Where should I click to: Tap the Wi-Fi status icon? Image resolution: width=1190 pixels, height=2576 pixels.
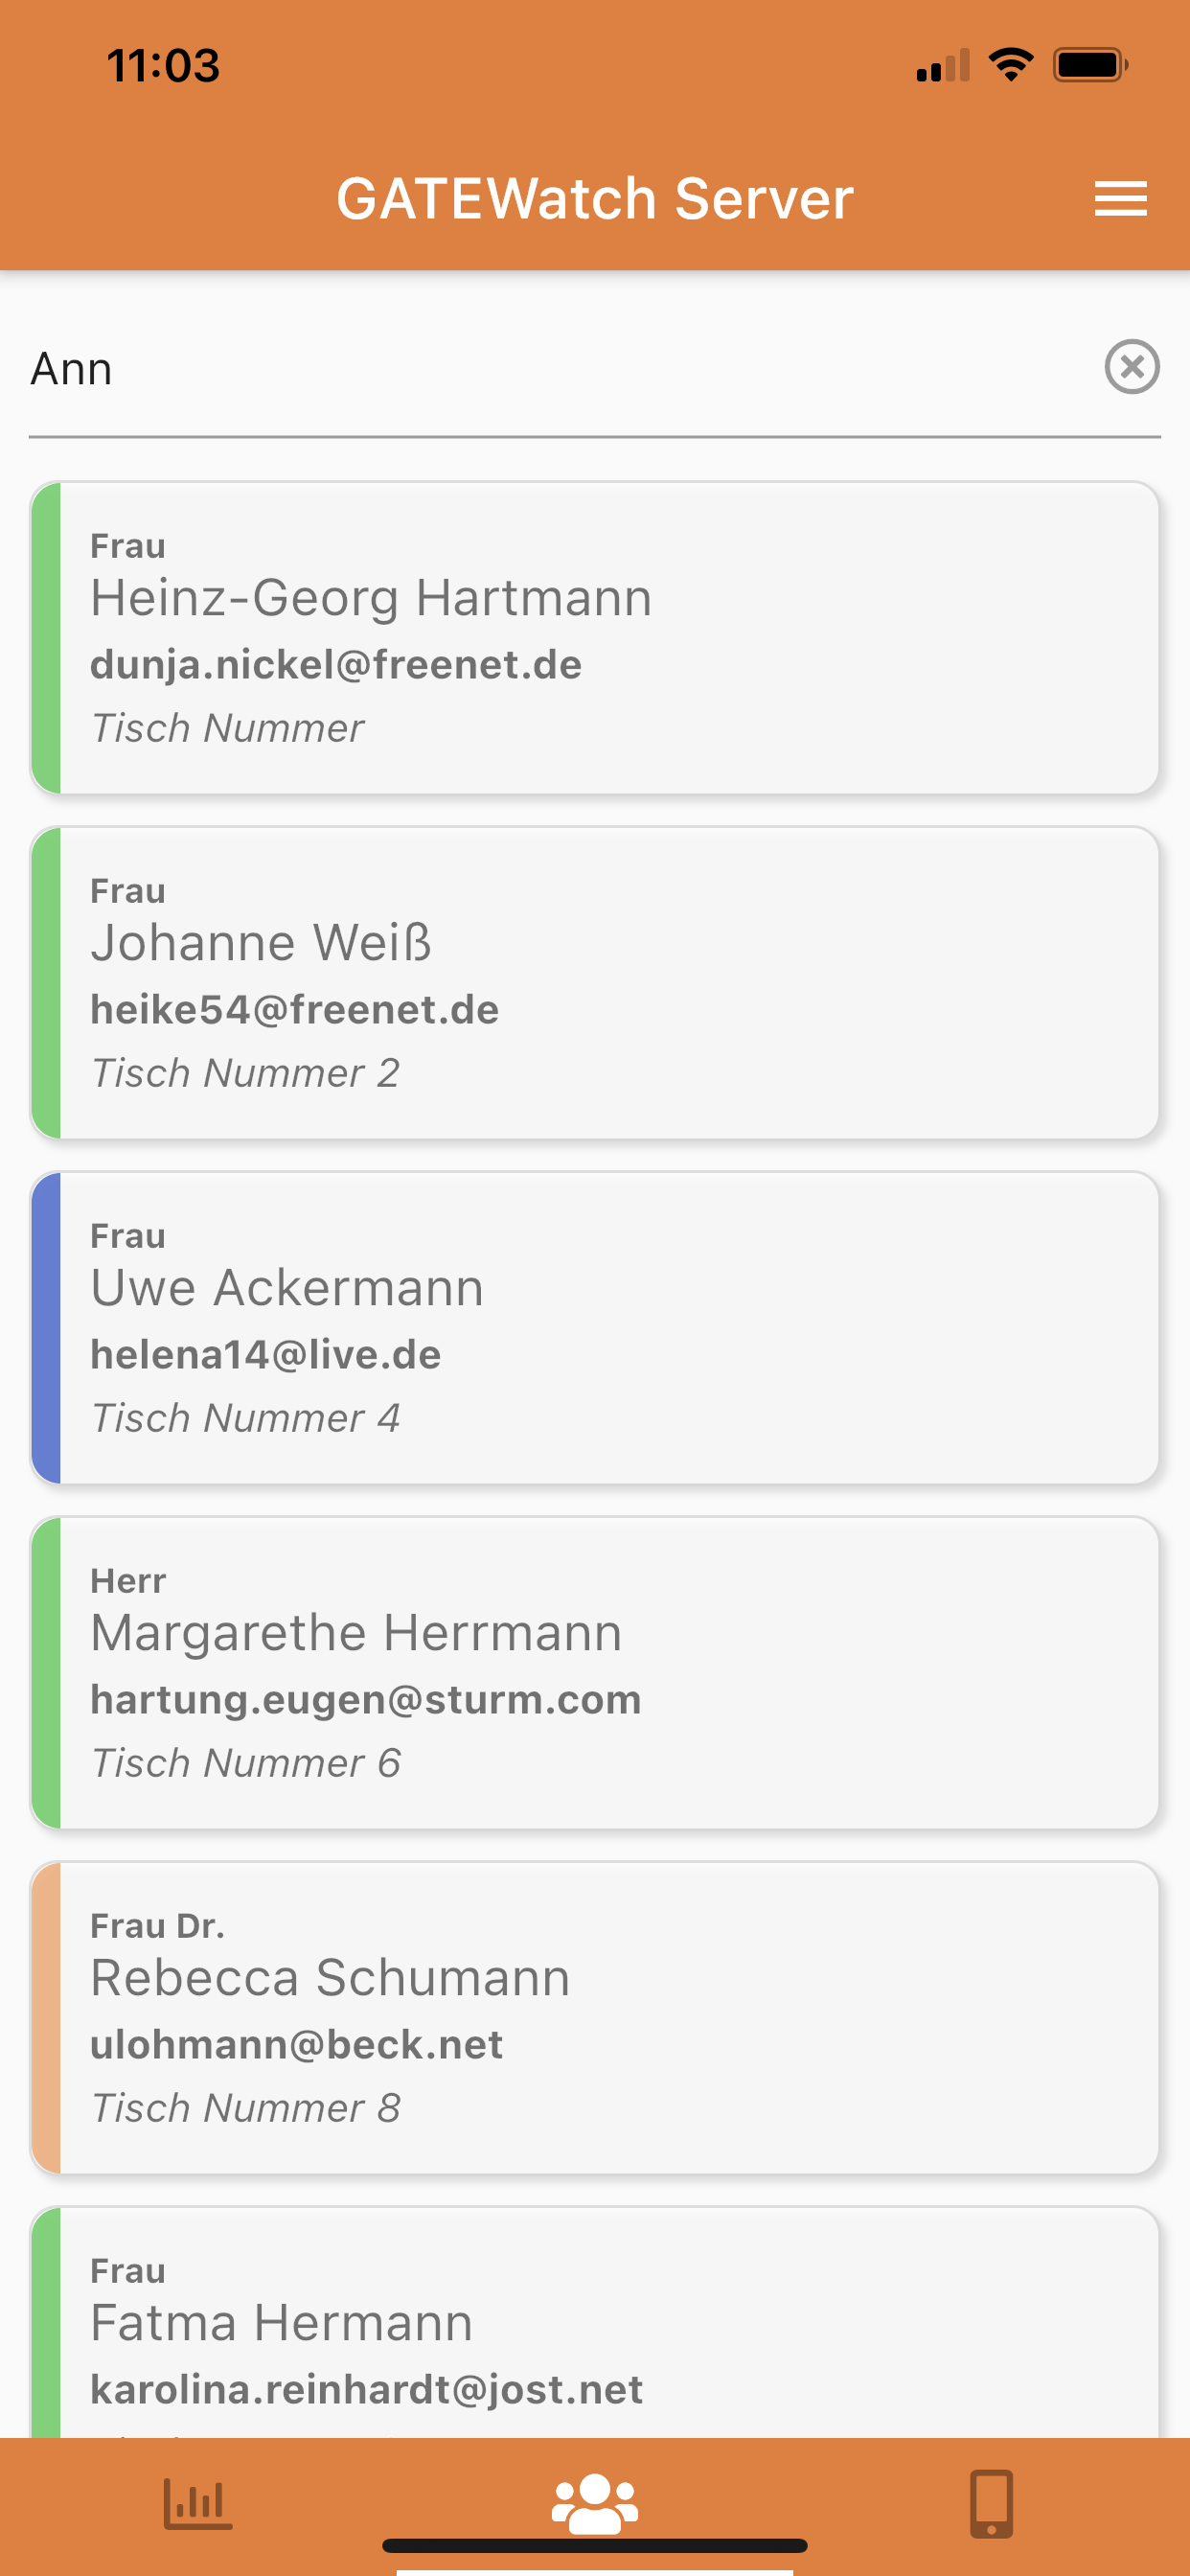[x=1010, y=65]
